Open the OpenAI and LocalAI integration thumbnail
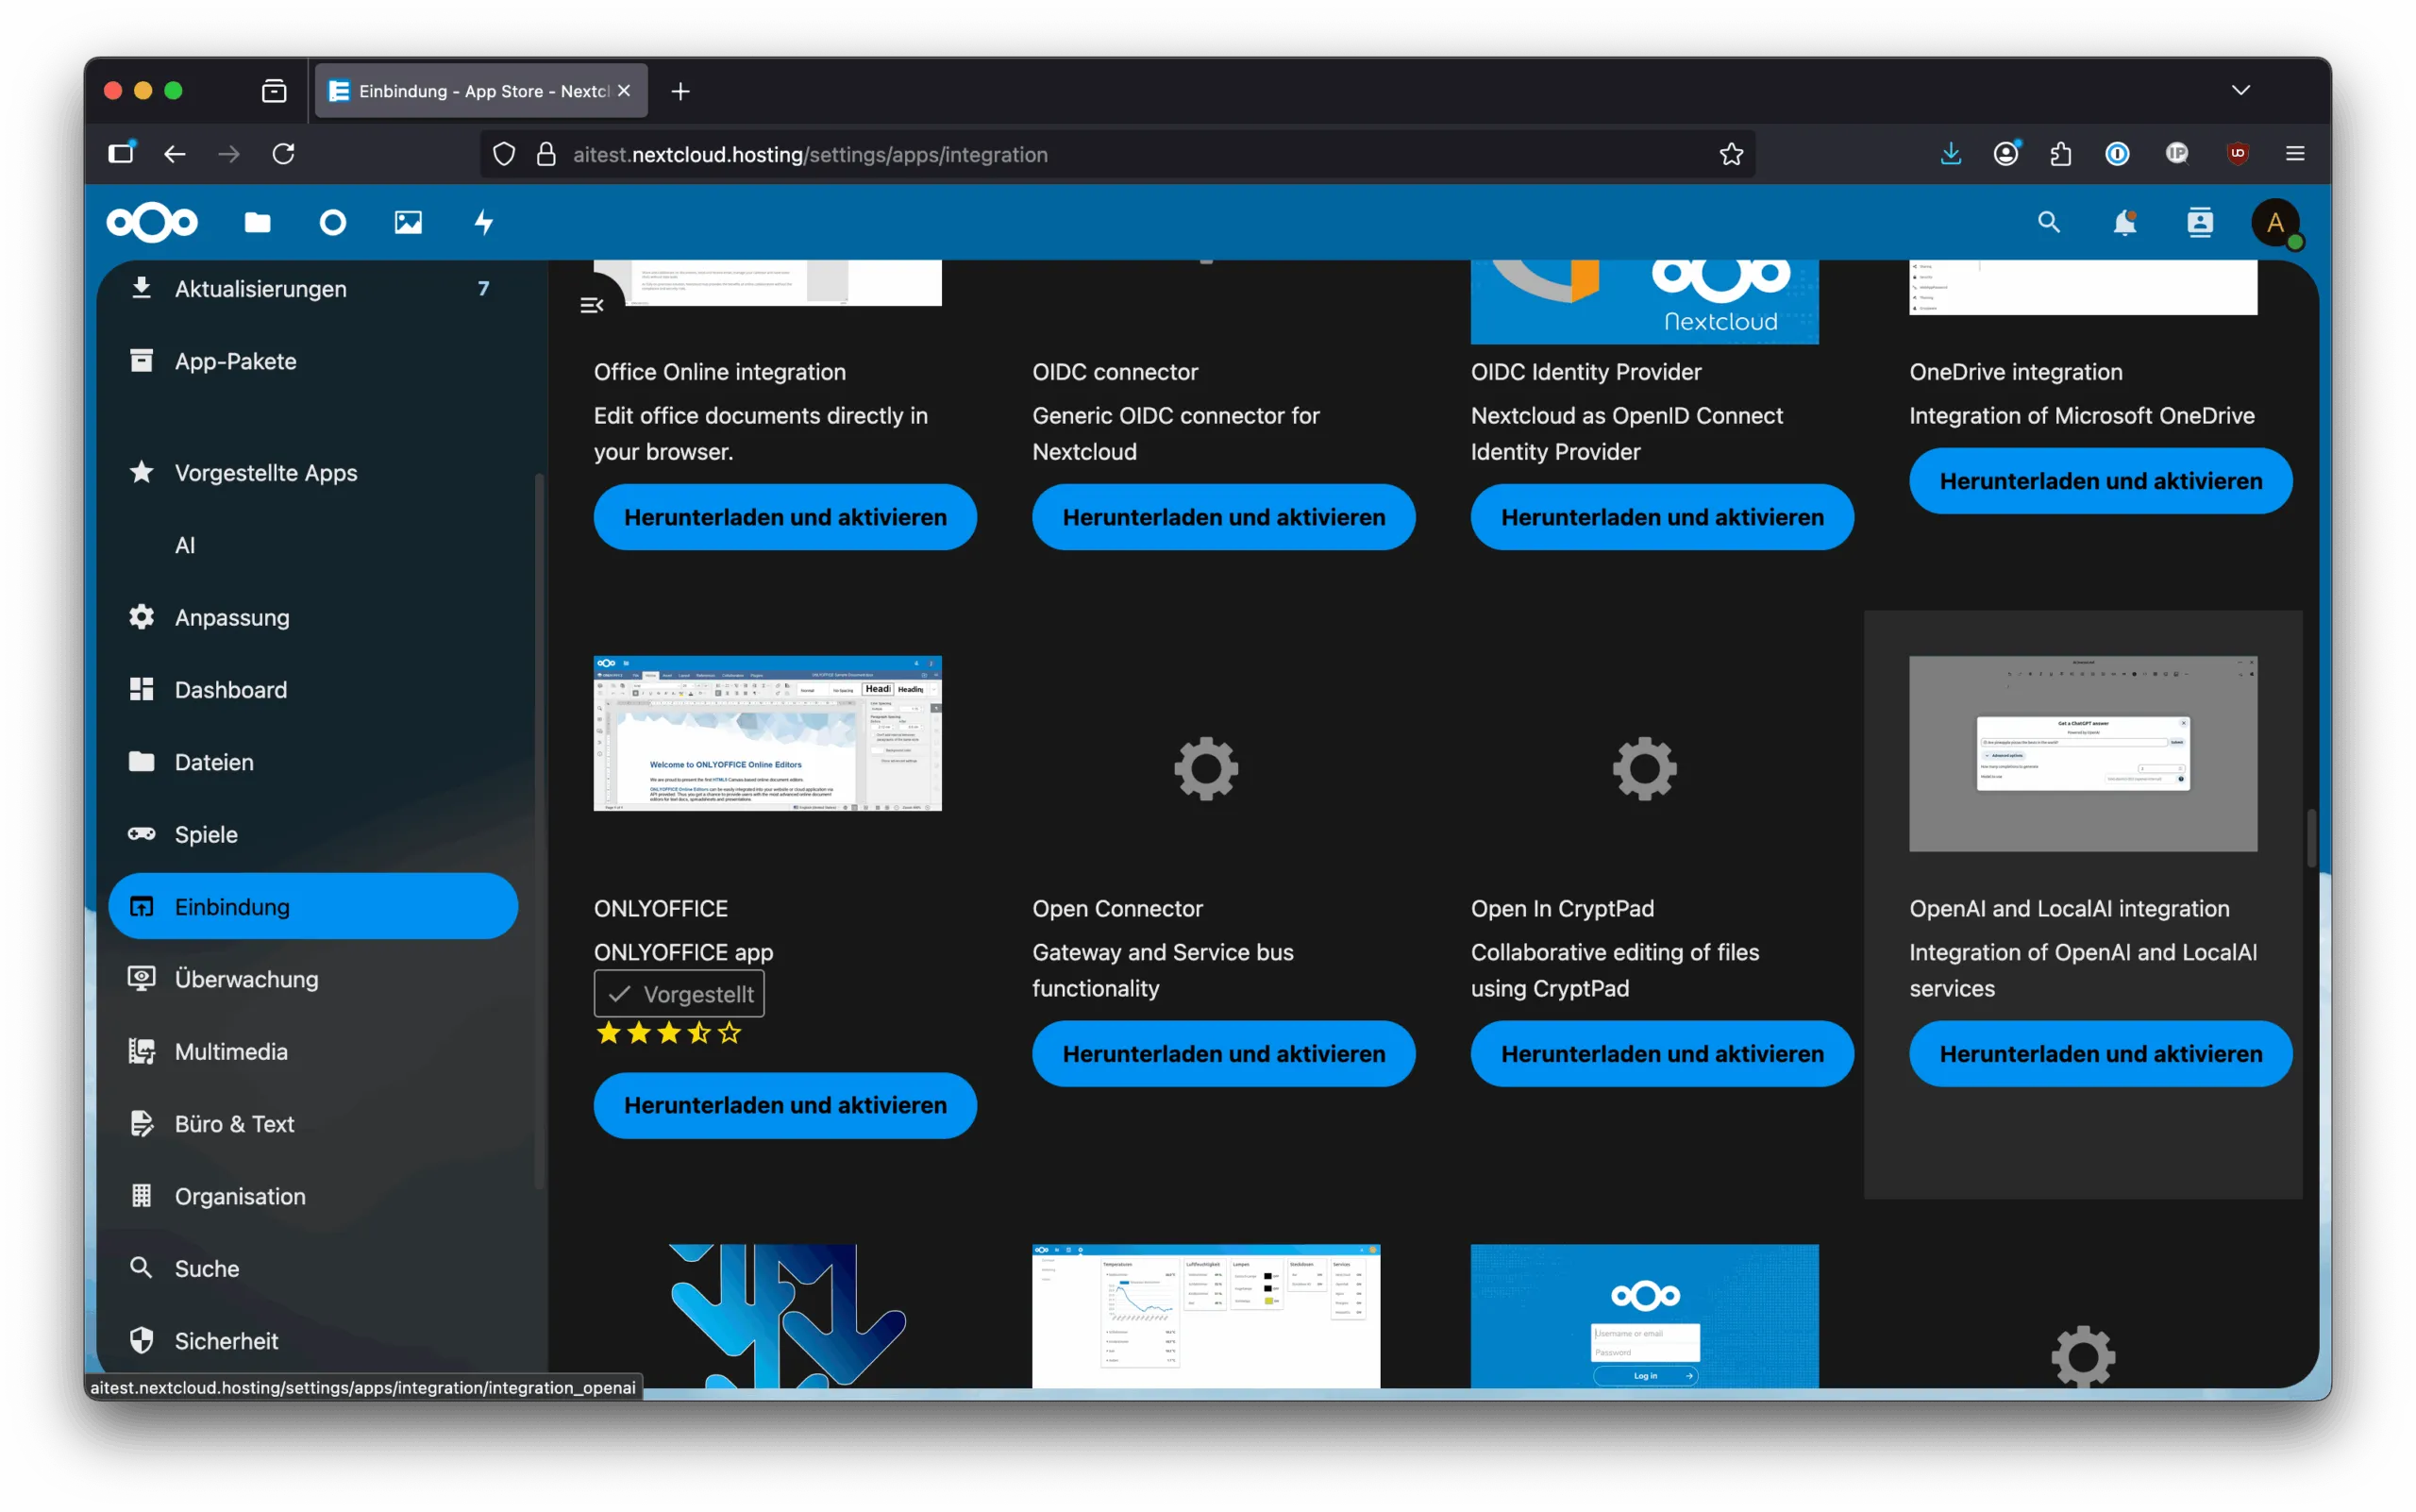 2083,753
